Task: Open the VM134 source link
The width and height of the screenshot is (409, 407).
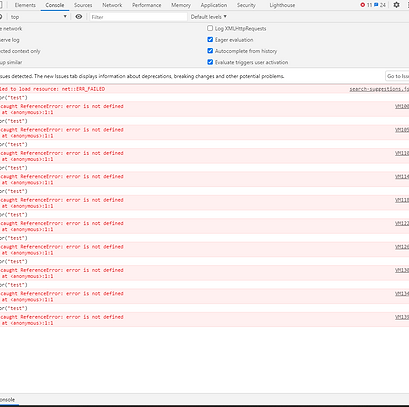Action: tap(402, 294)
